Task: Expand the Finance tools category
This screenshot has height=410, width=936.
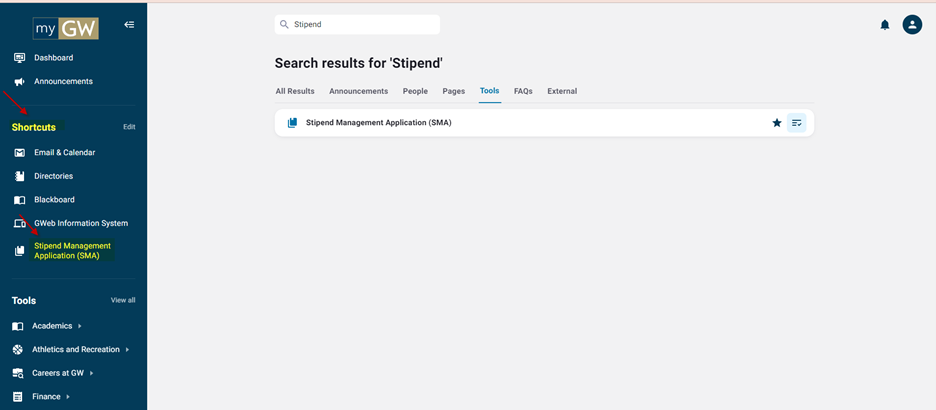Action: tap(41, 396)
